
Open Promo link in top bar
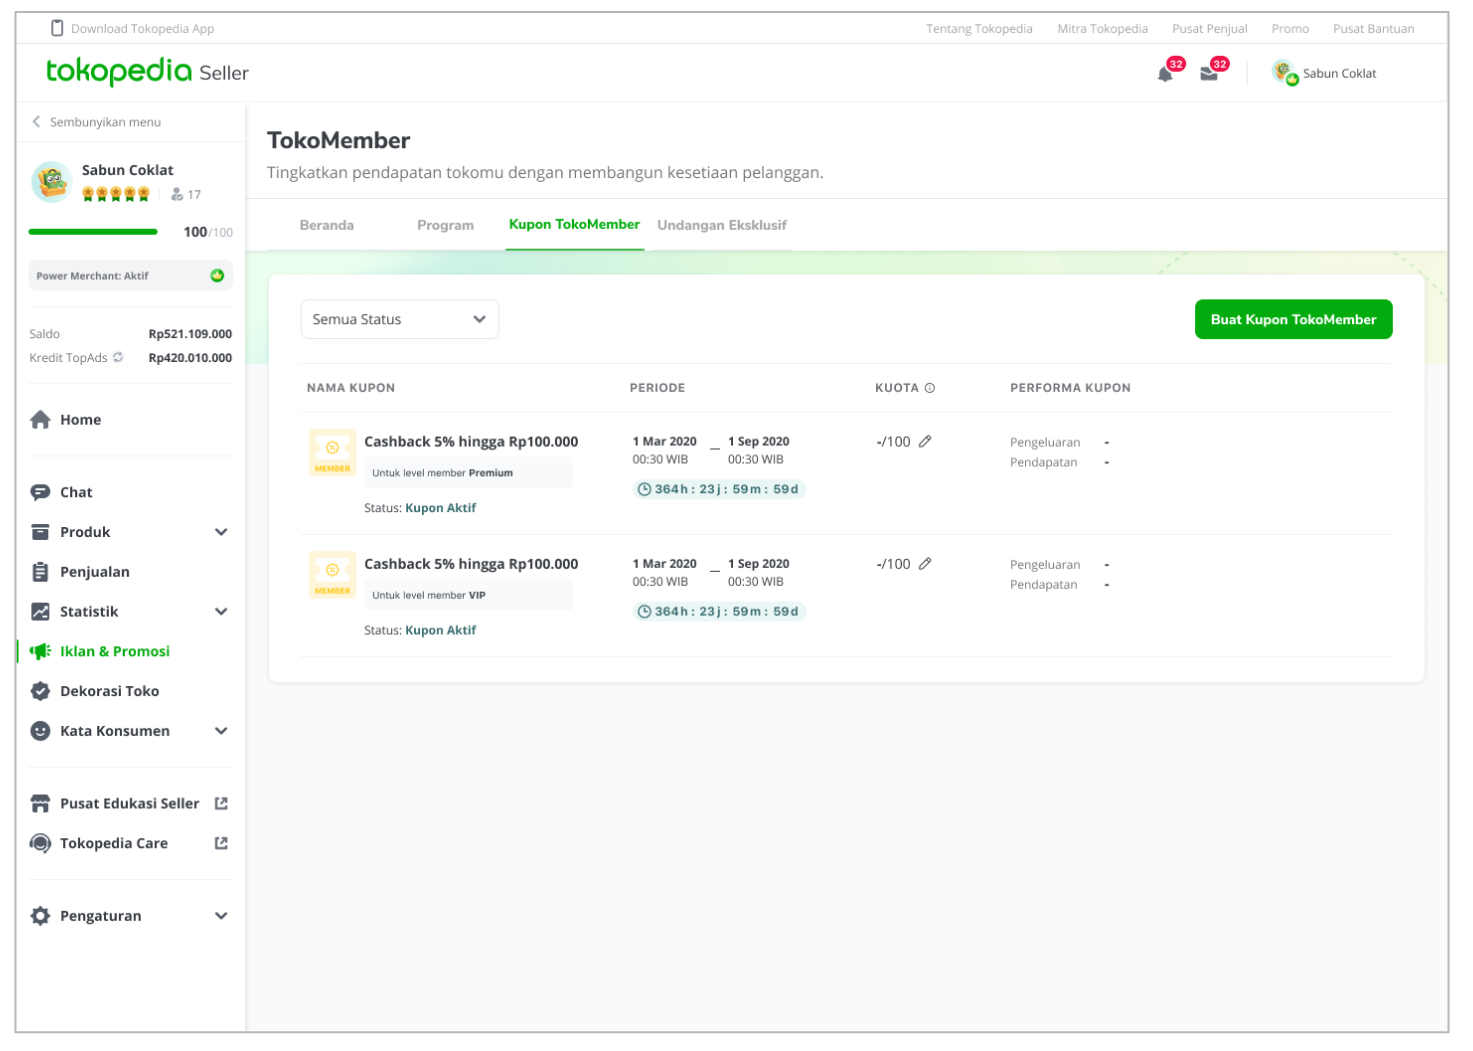tap(1290, 29)
